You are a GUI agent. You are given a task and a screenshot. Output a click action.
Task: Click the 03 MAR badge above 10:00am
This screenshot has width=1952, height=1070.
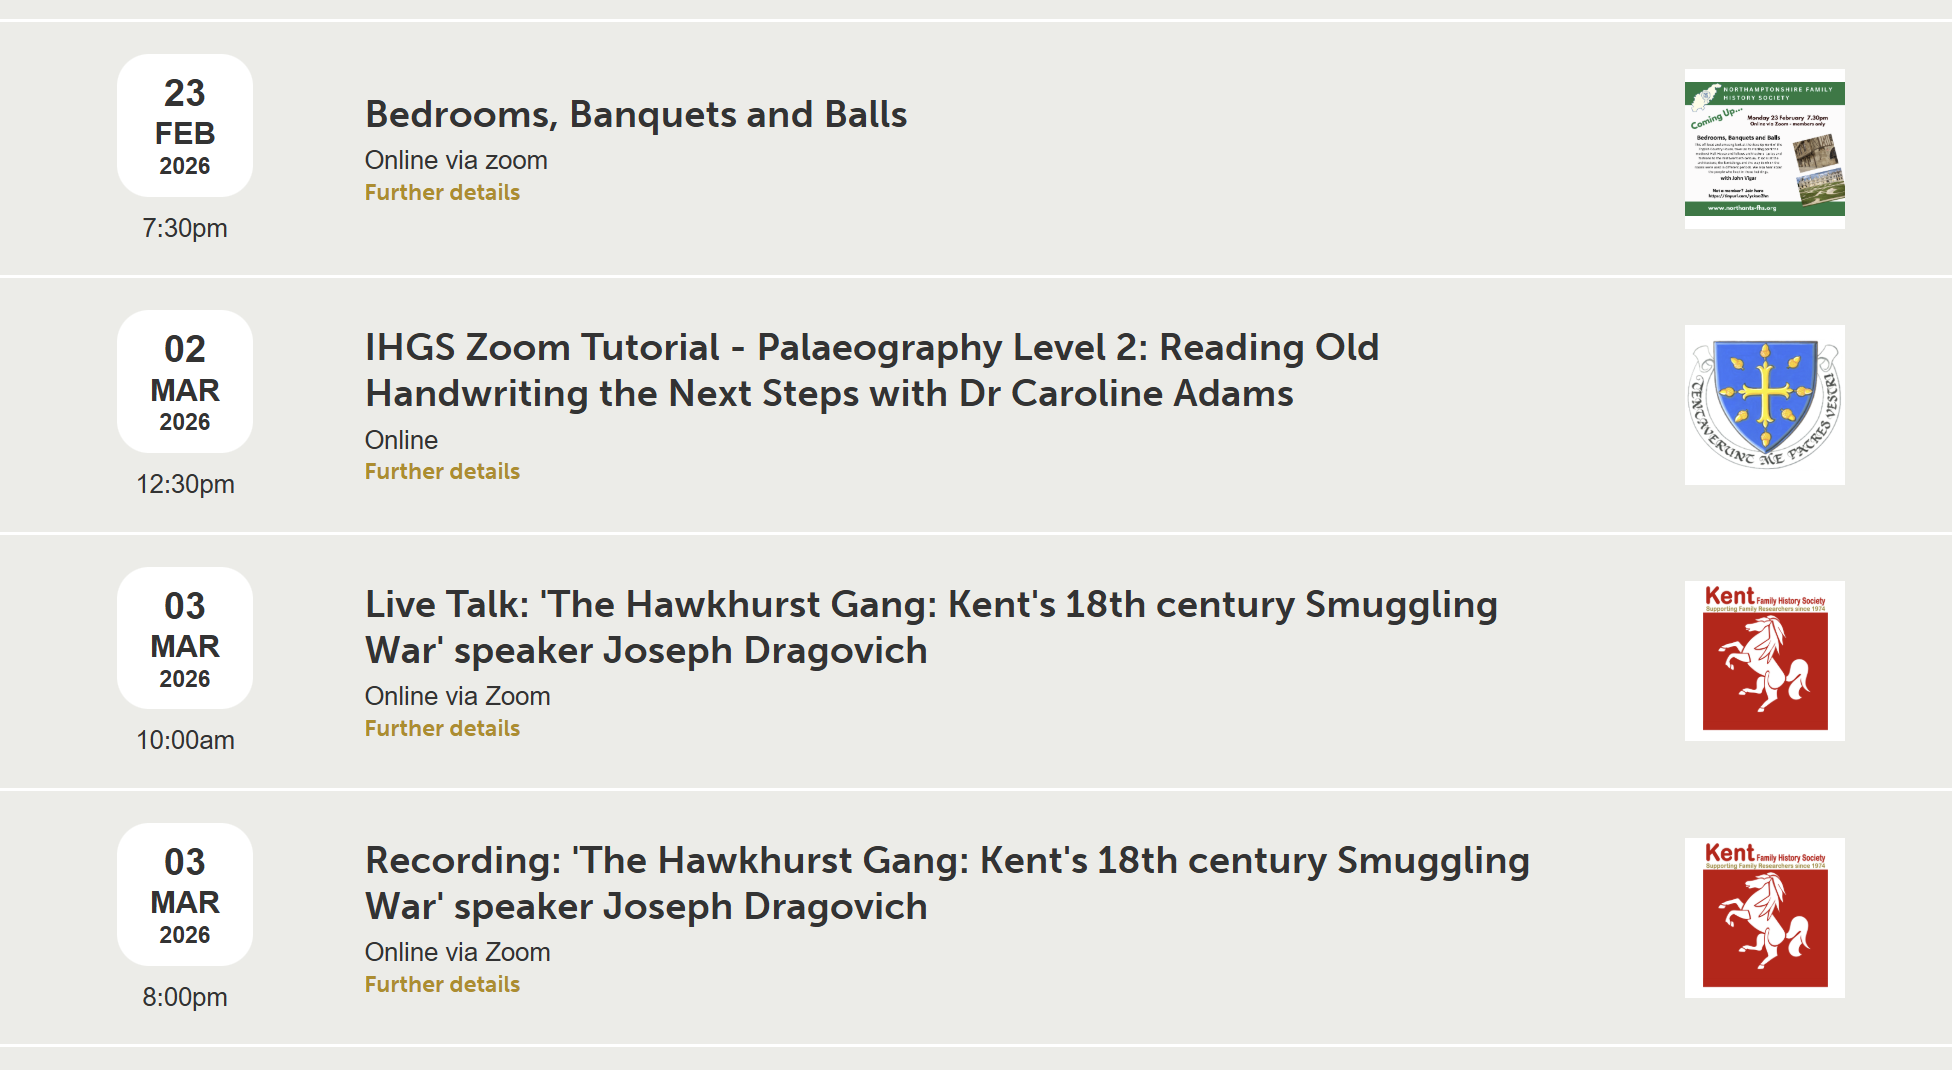(185, 638)
